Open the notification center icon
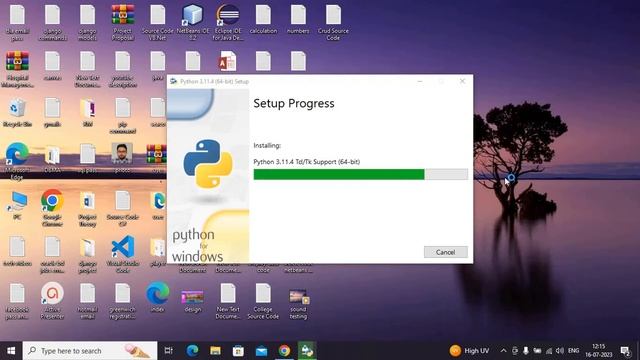640x360 pixels. pyautogui.click(x=625, y=351)
